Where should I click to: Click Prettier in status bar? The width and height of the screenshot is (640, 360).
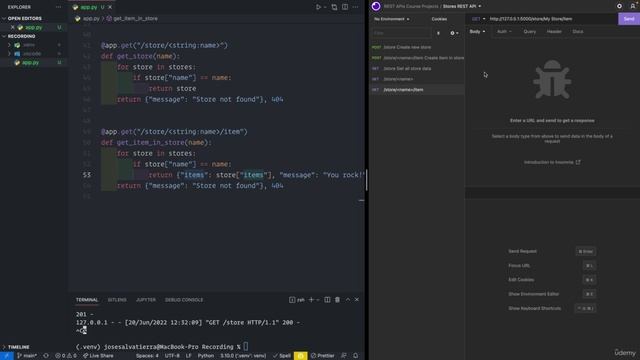[322, 356]
